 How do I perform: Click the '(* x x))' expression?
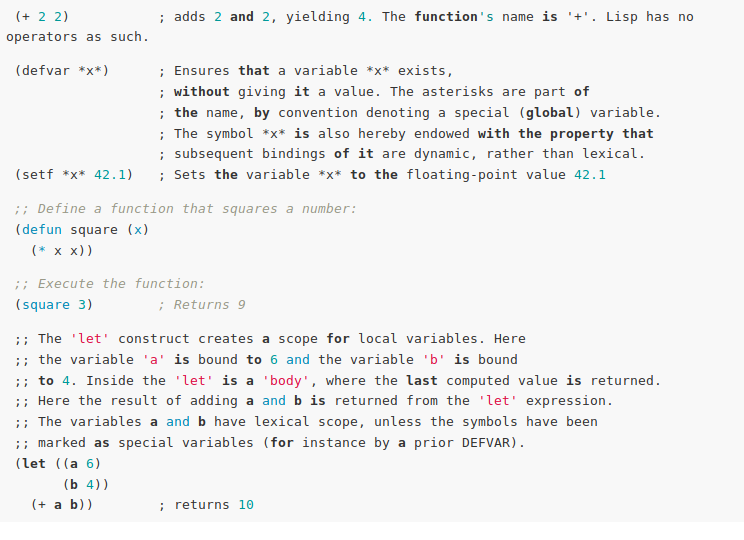(x=62, y=251)
